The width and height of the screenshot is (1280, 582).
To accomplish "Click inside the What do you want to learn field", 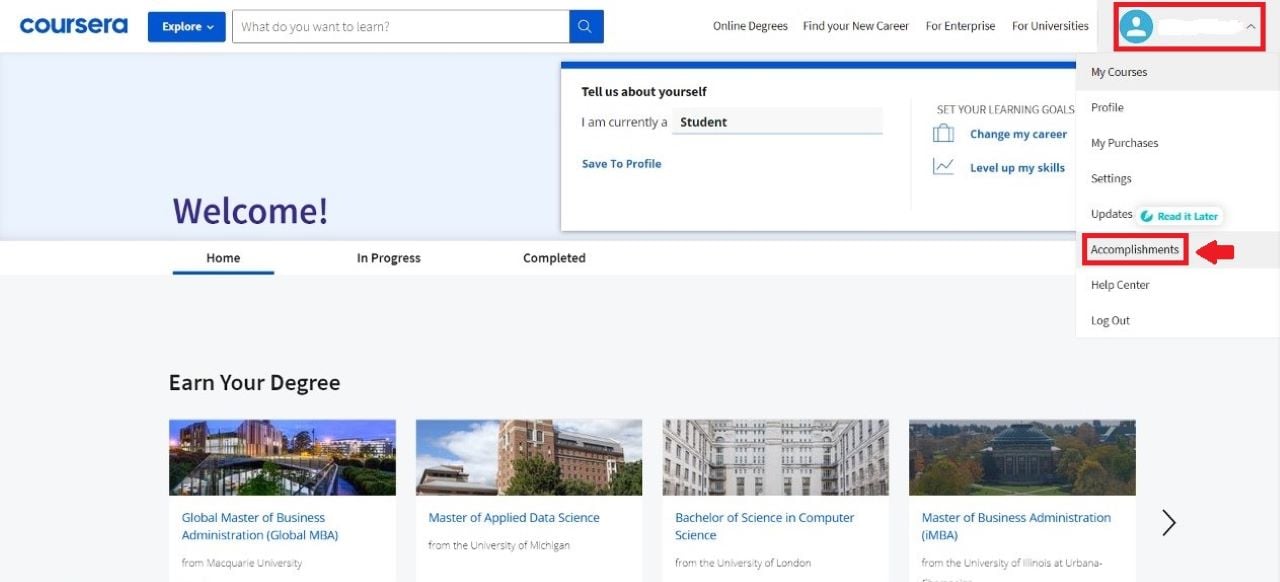I will [x=400, y=27].
